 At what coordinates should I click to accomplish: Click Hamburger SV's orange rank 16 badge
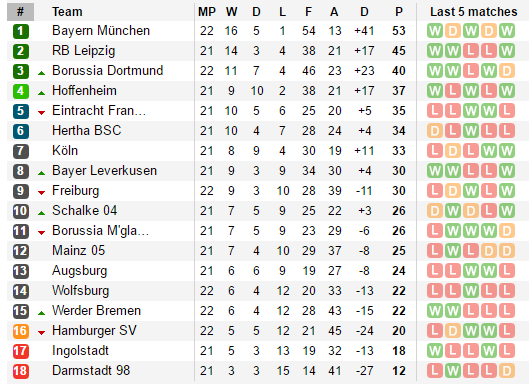click(x=21, y=331)
